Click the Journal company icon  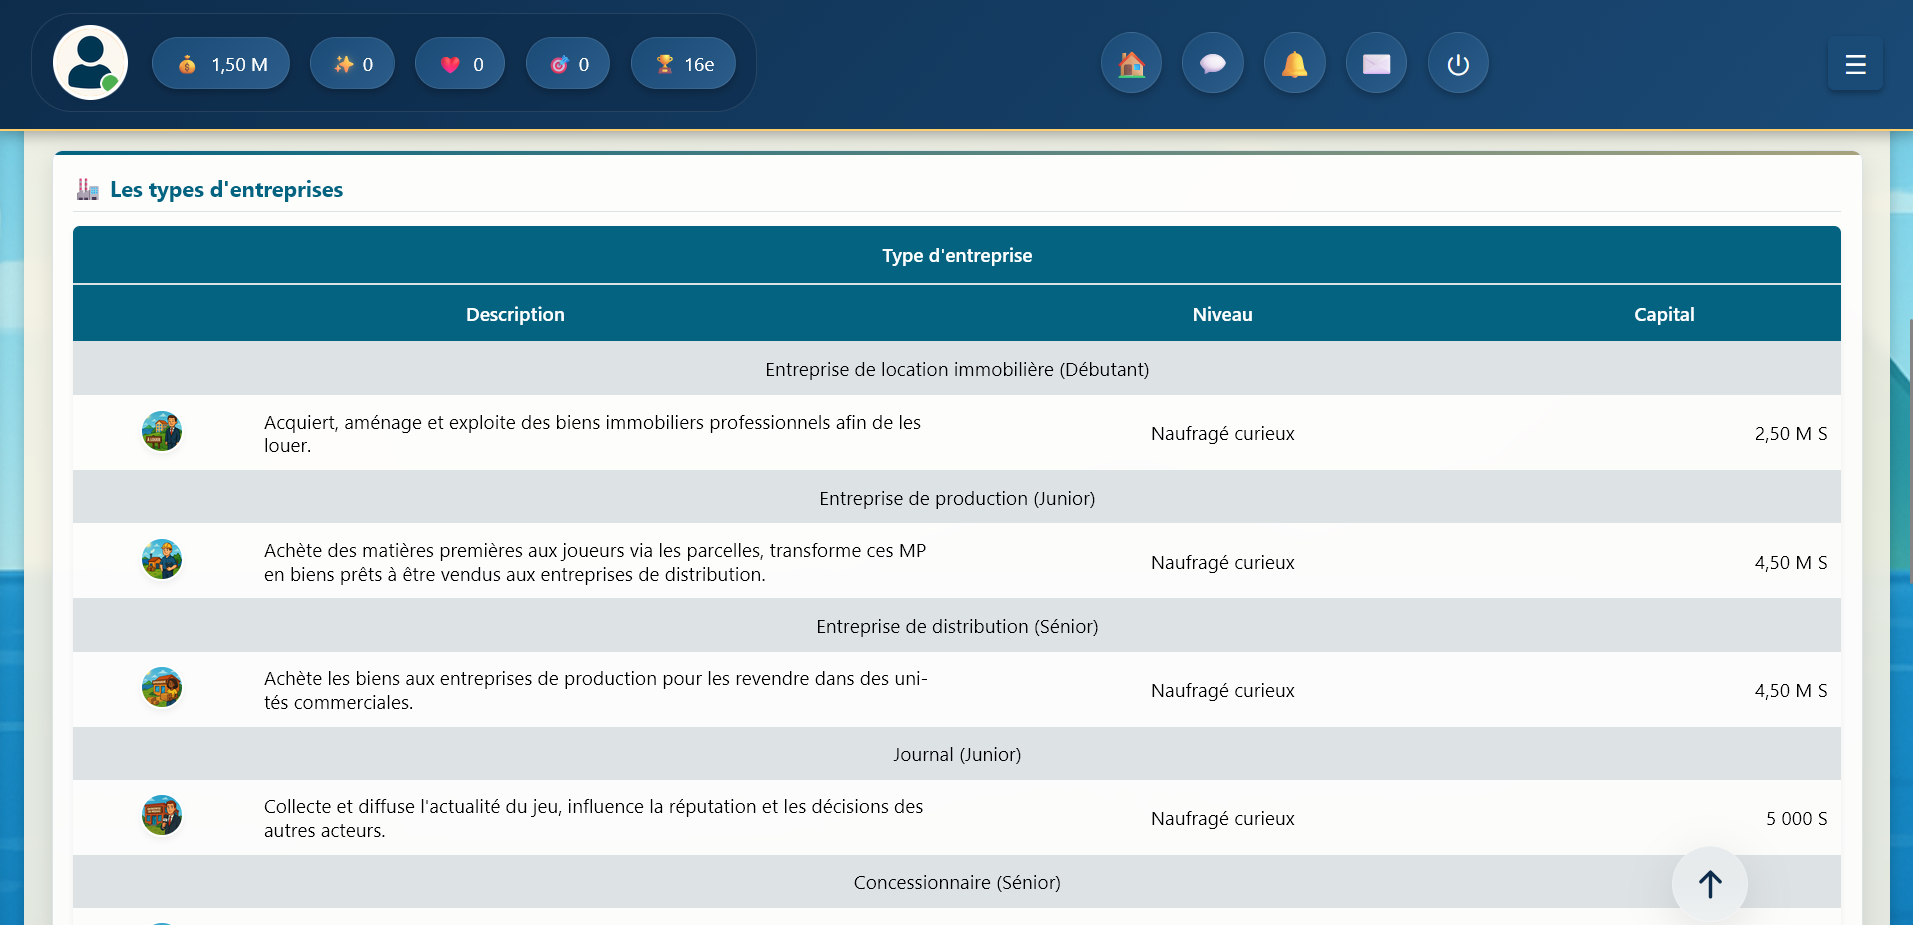coord(162,816)
